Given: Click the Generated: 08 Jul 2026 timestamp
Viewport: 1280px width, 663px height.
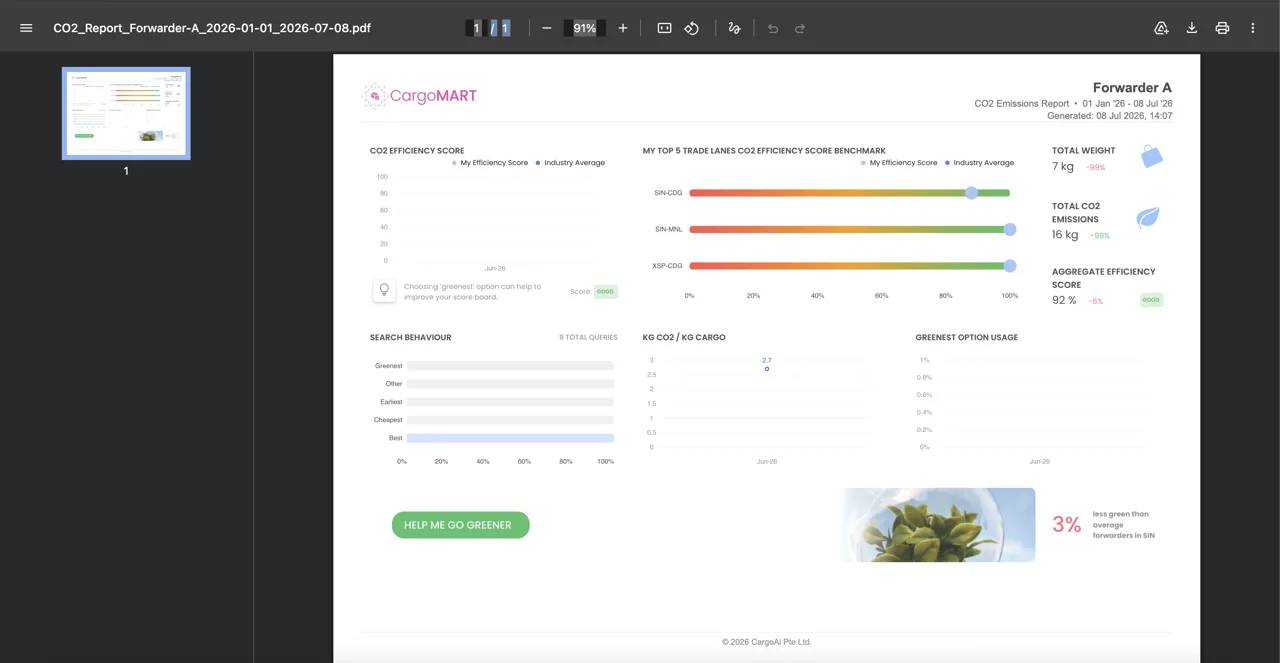Looking at the screenshot, I should 1109,116.
